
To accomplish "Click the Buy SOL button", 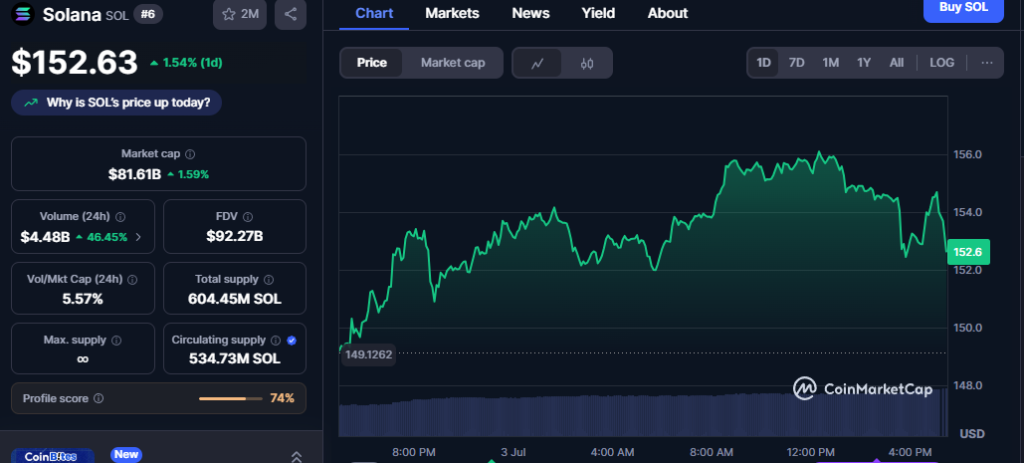I will coord(963,8).
